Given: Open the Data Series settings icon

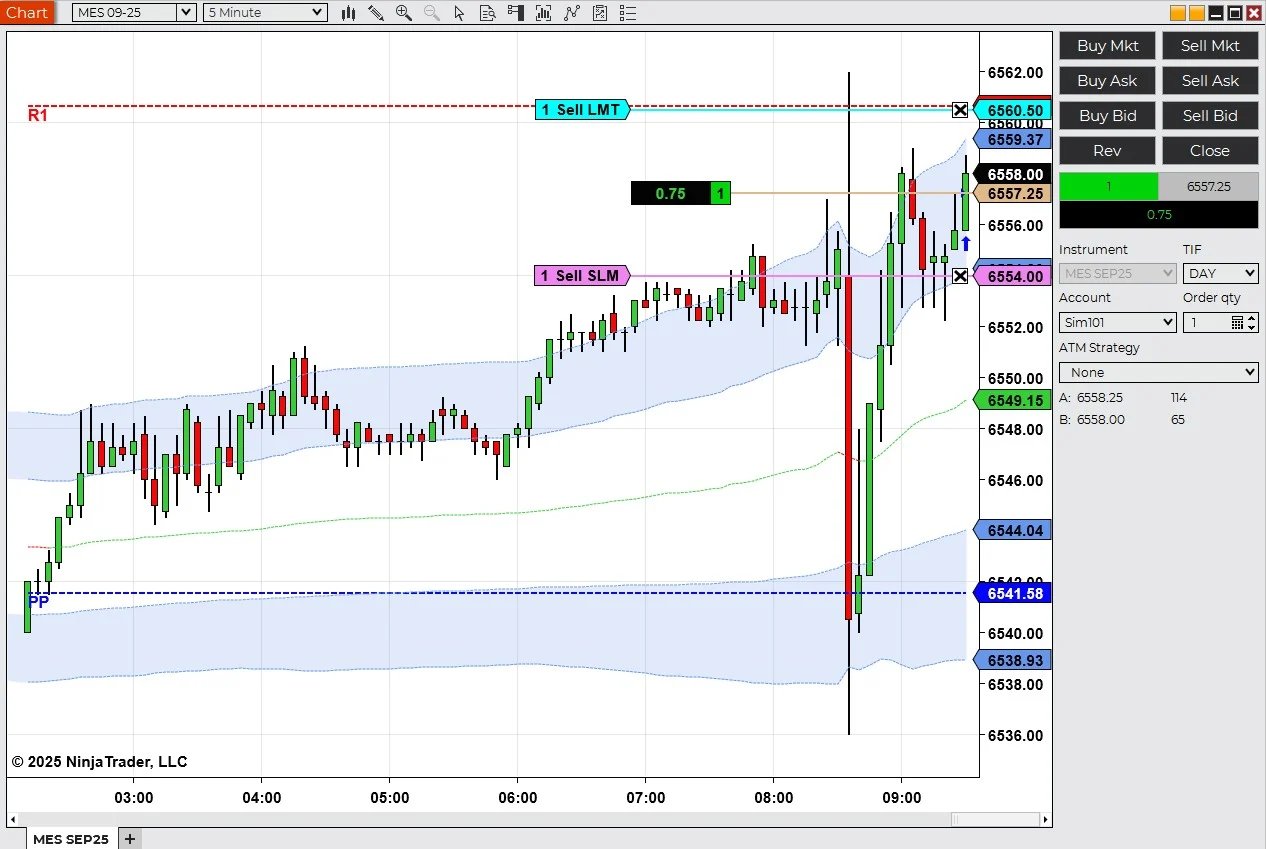Looking at the screenshot, I should pos(488,13).
